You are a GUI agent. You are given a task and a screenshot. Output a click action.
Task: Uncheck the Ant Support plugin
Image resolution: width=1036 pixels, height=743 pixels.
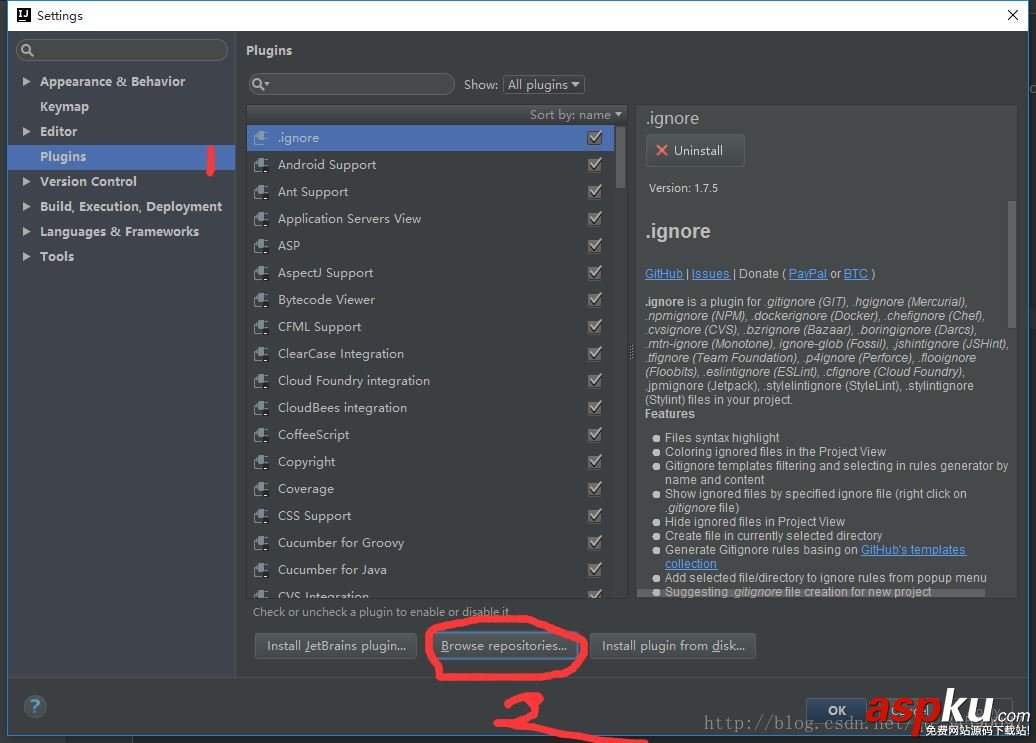click(x=595, y=191)
